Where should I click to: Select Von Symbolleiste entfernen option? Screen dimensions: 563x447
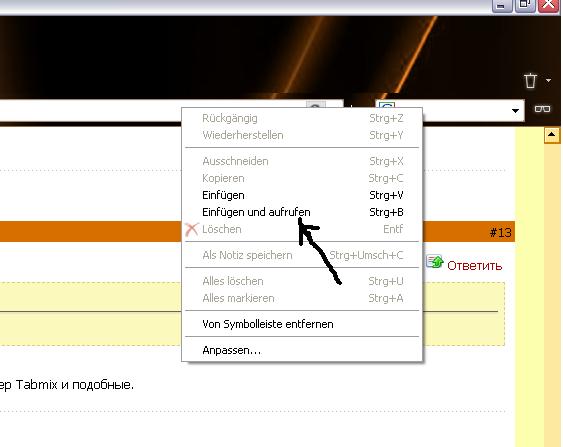pos(302,324)
